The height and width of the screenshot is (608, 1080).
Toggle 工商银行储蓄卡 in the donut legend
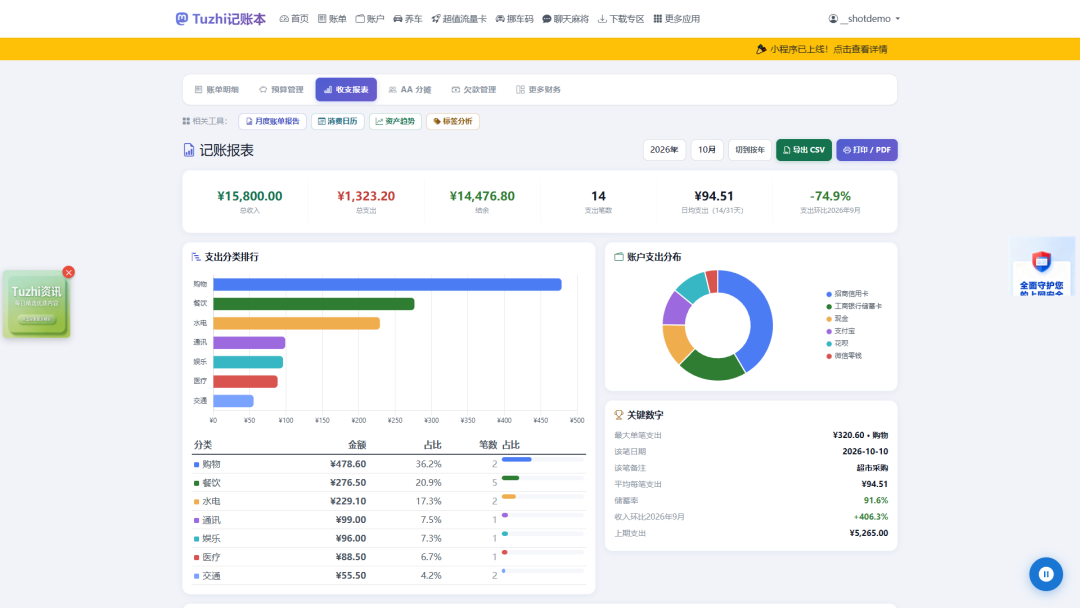click(854, 306)
